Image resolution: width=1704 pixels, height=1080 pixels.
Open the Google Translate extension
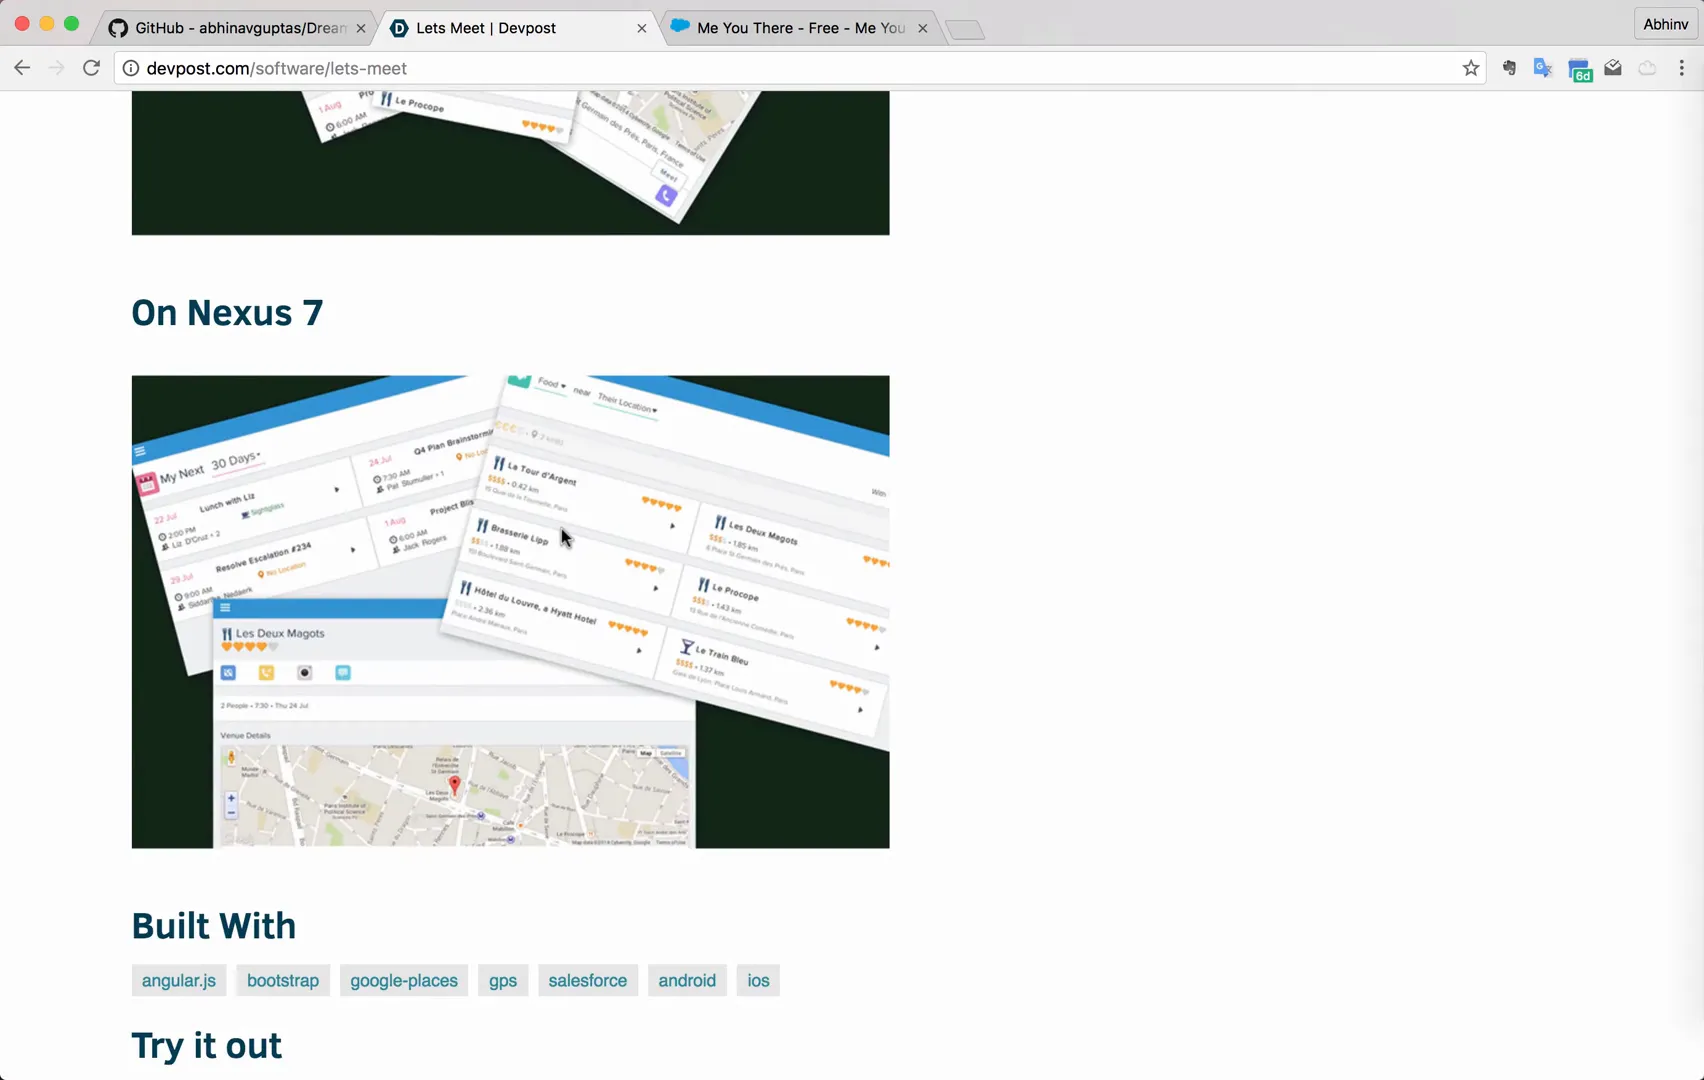click(x=1543, y=68)
